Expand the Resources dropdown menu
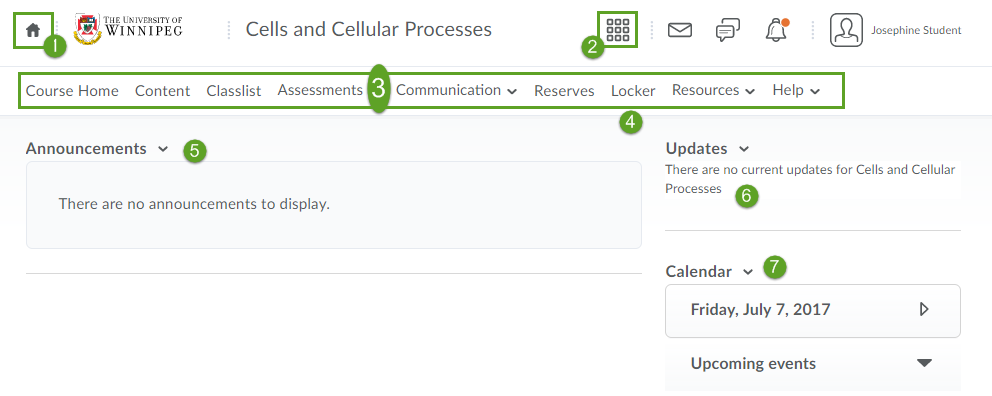992x396 pixels. click(x=713, y=90)
